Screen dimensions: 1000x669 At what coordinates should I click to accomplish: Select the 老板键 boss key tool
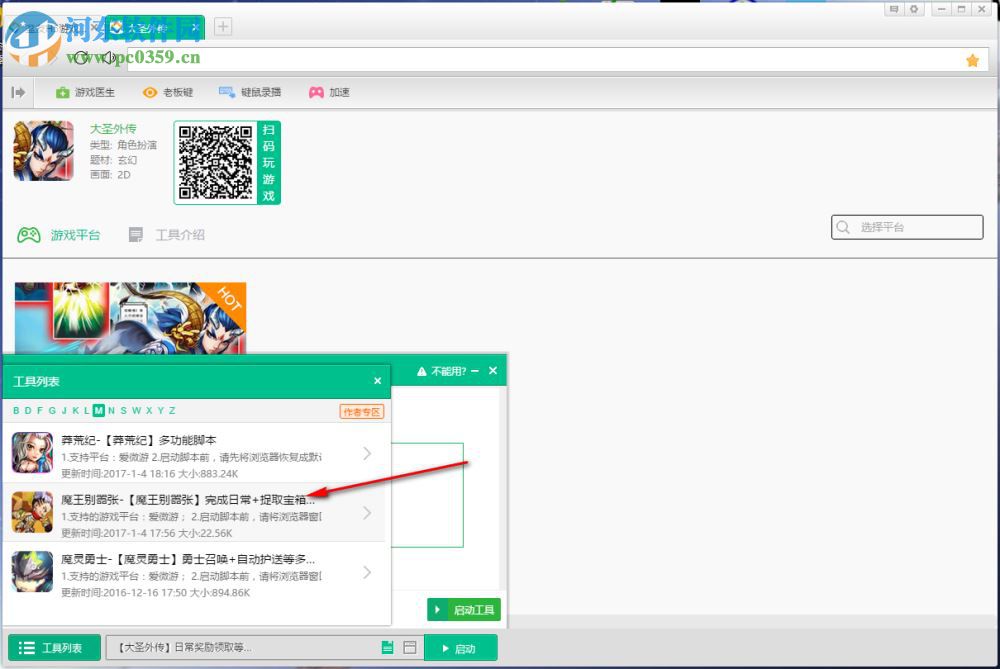tap(168, 91)
